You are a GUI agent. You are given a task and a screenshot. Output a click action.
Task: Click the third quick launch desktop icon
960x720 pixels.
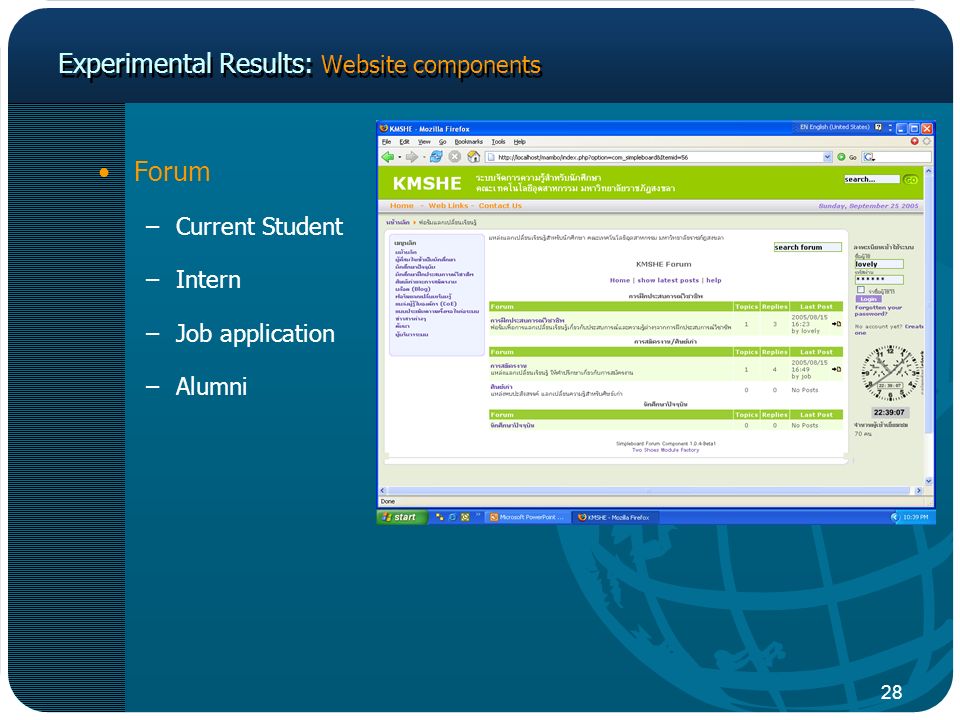tap(465, 517)
